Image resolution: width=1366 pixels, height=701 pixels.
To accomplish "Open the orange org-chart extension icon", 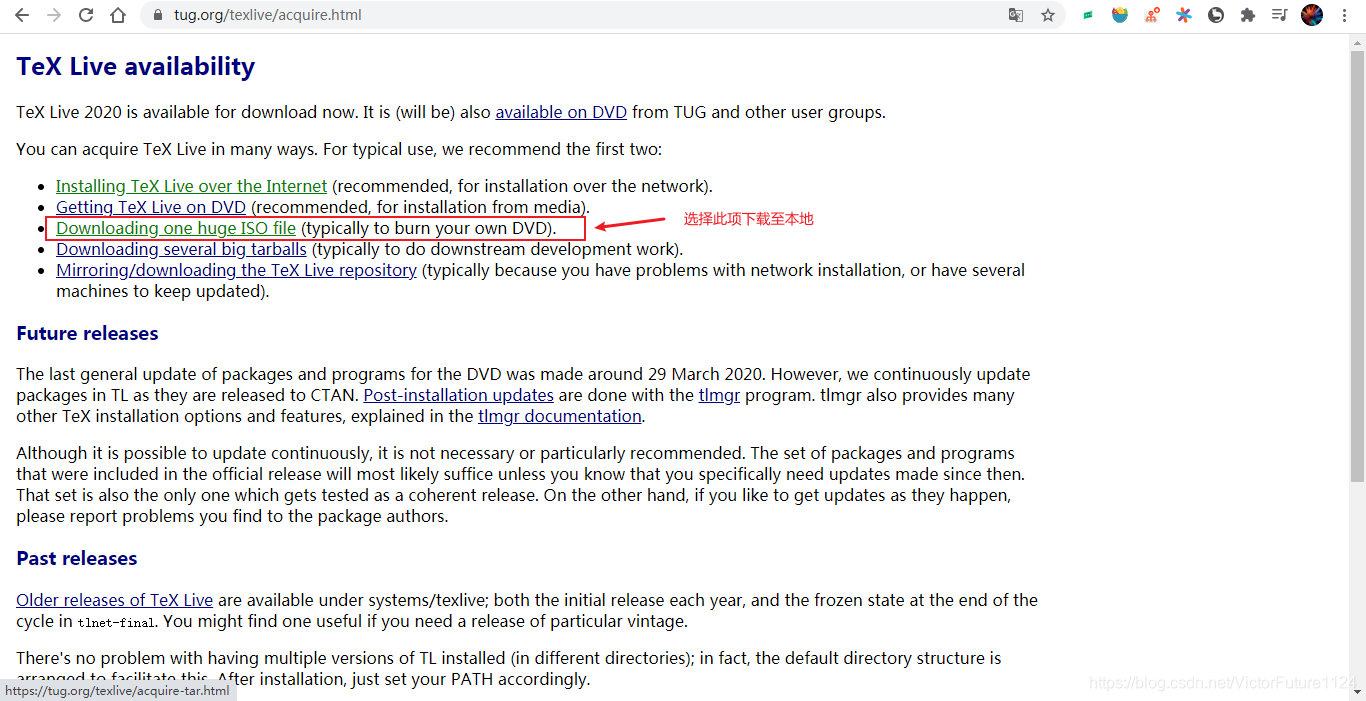I will pos(1152,15).
